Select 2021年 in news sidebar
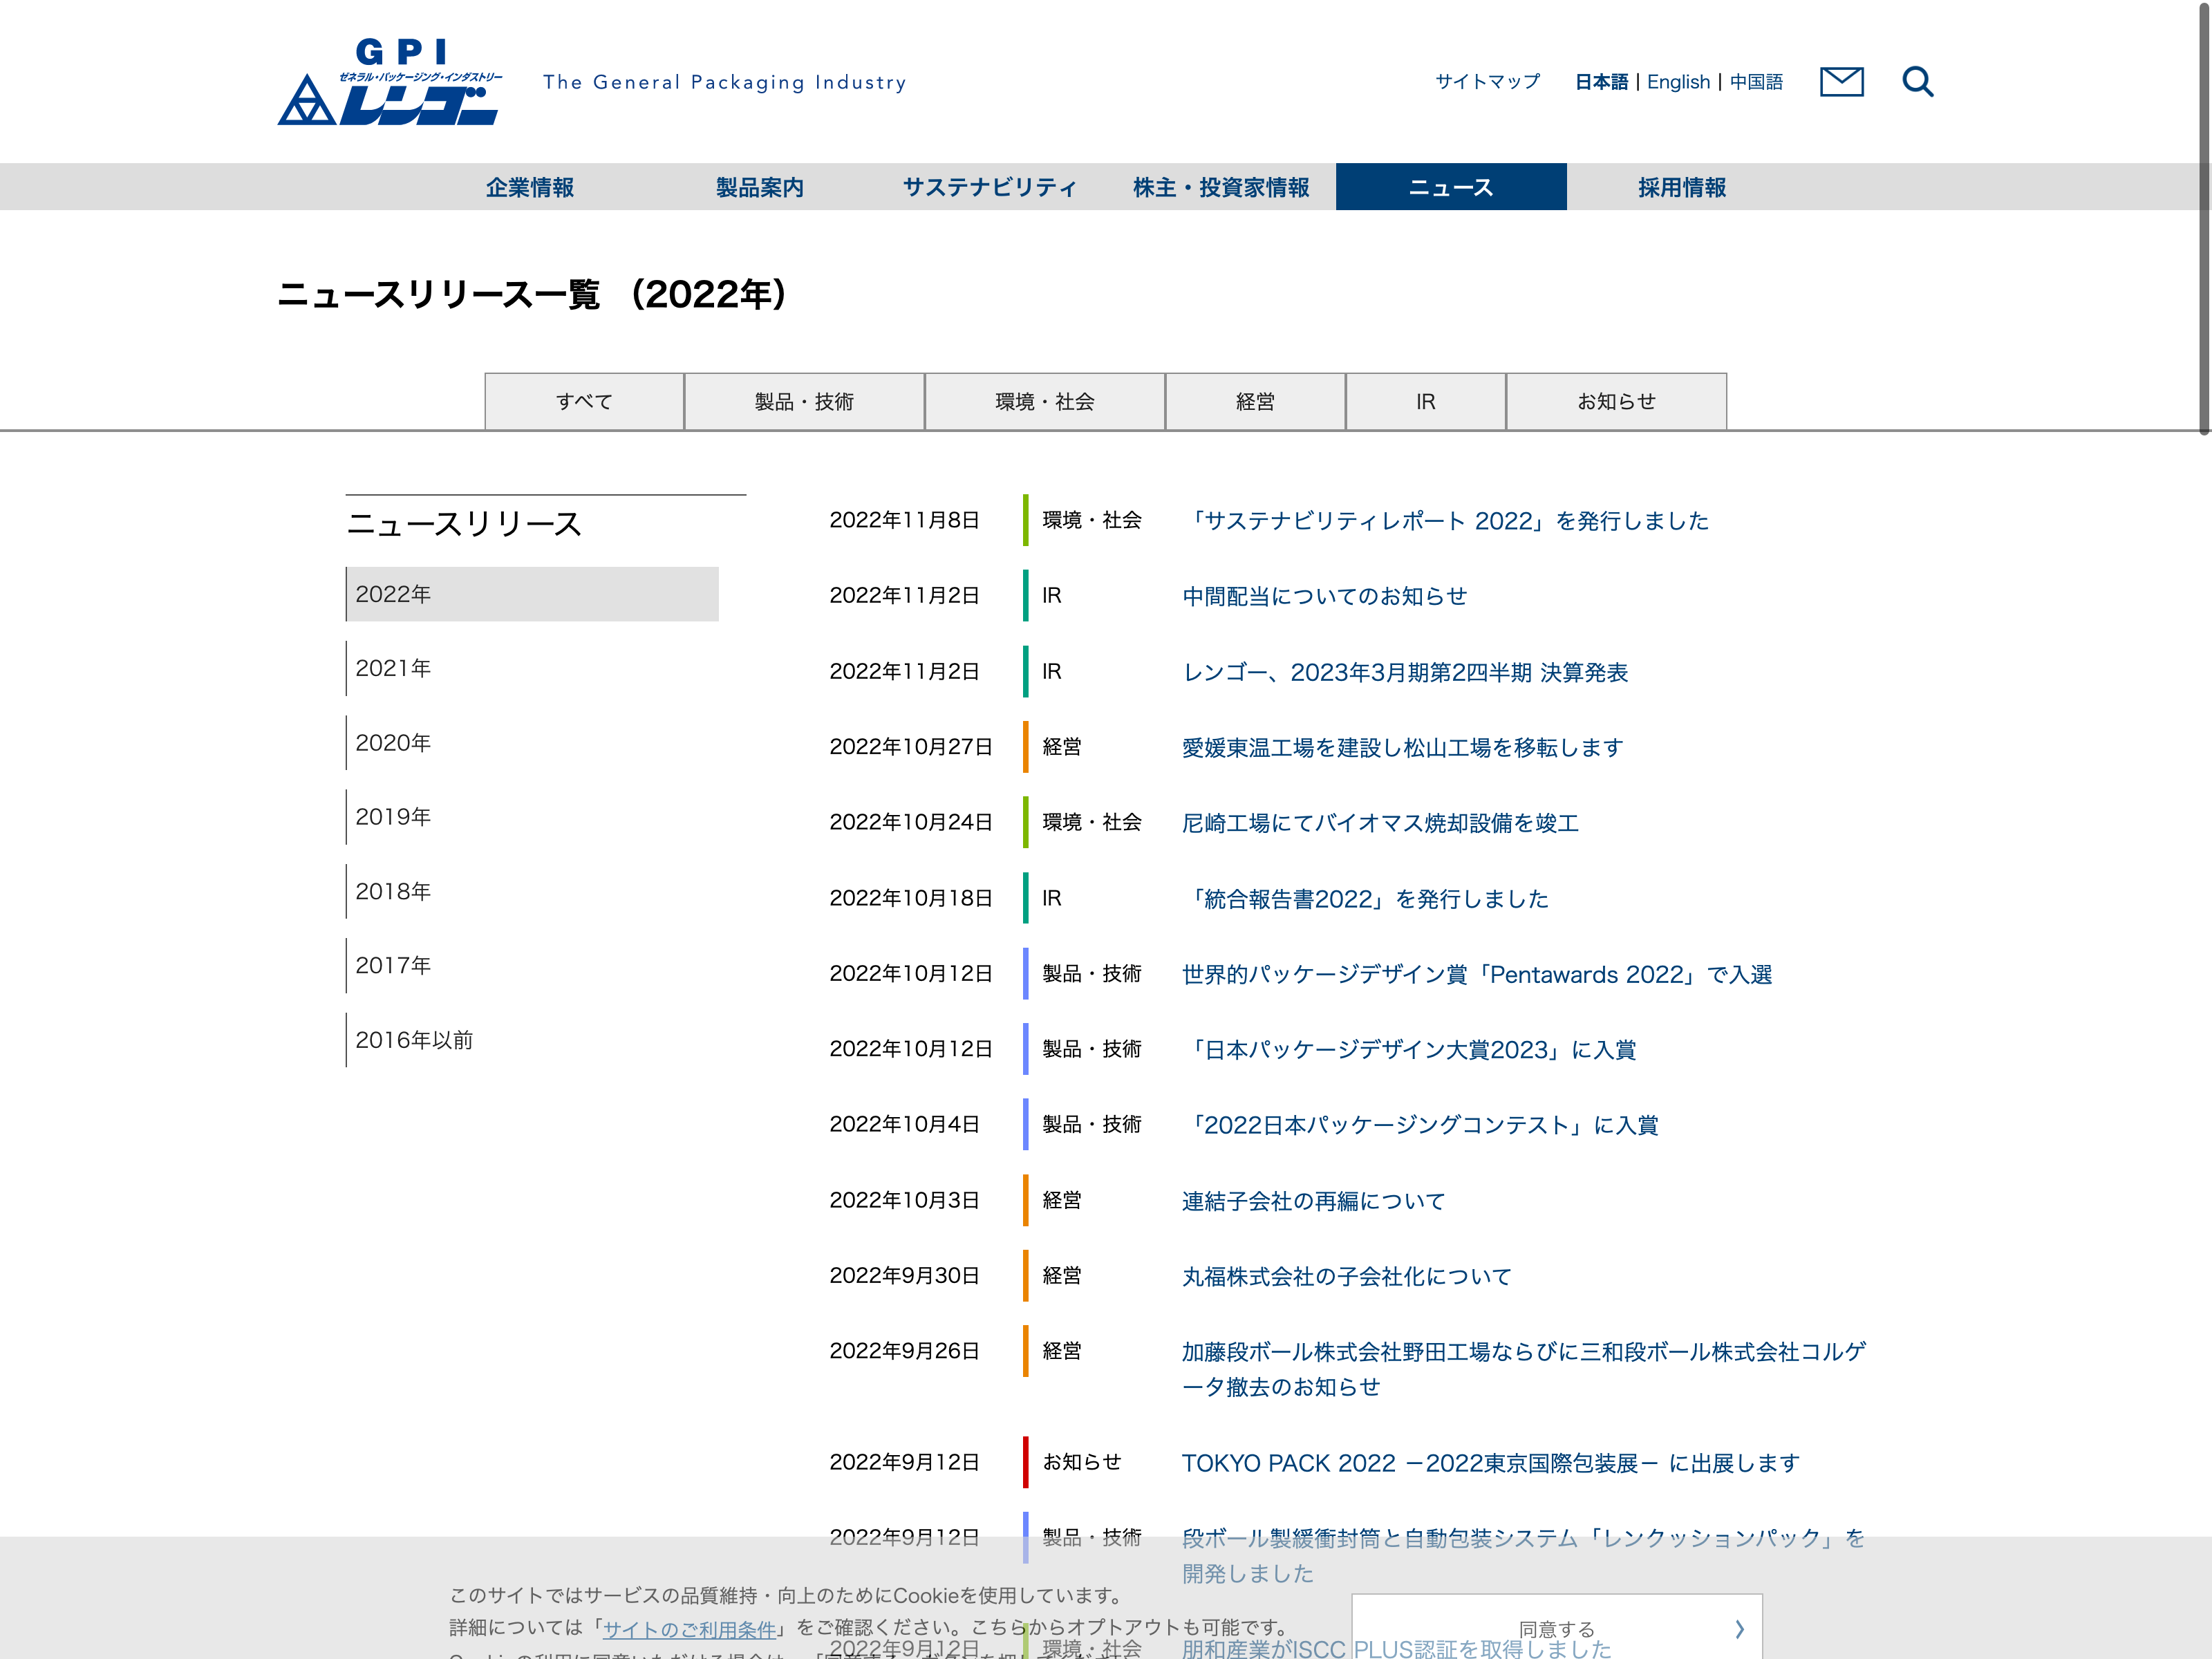 (394, 668)
